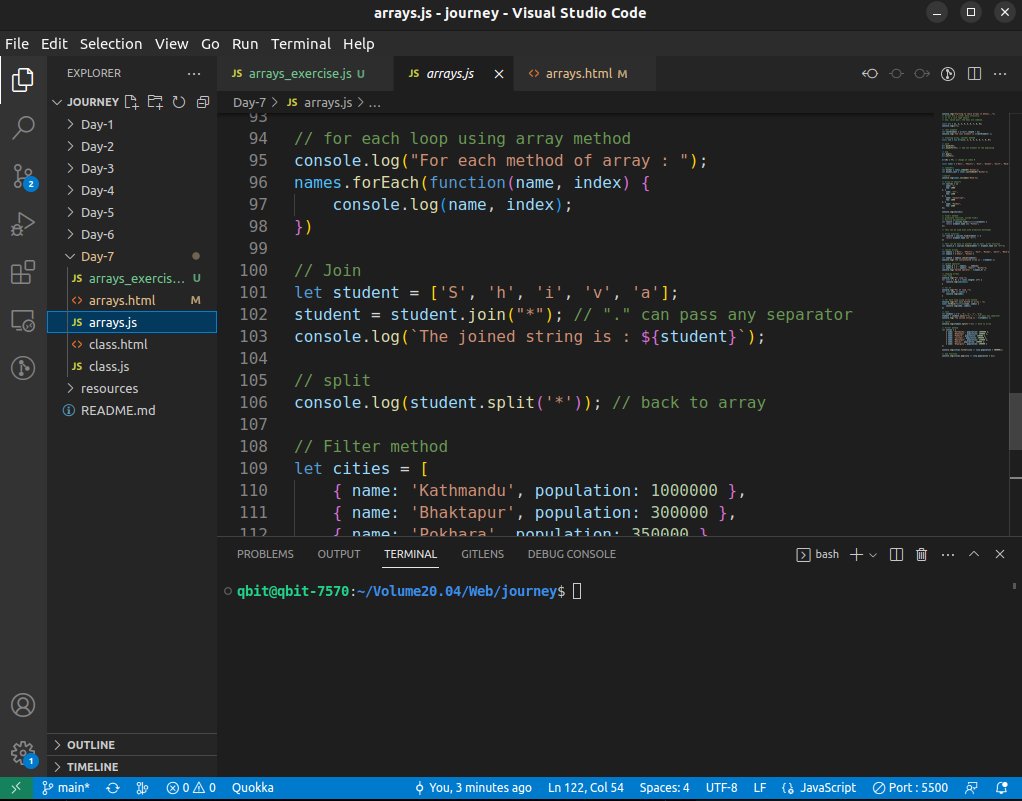Click the main* branch in status bar
Viewport: 1022px width, 801px height.
pos(66,788)
